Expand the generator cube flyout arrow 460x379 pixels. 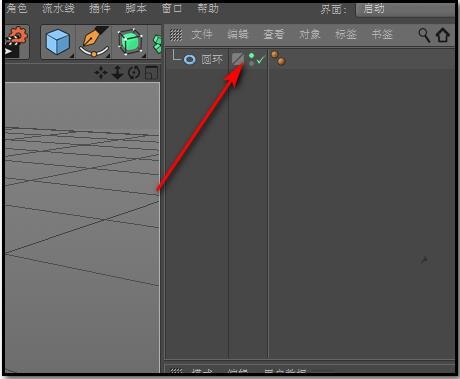[144, 56]
